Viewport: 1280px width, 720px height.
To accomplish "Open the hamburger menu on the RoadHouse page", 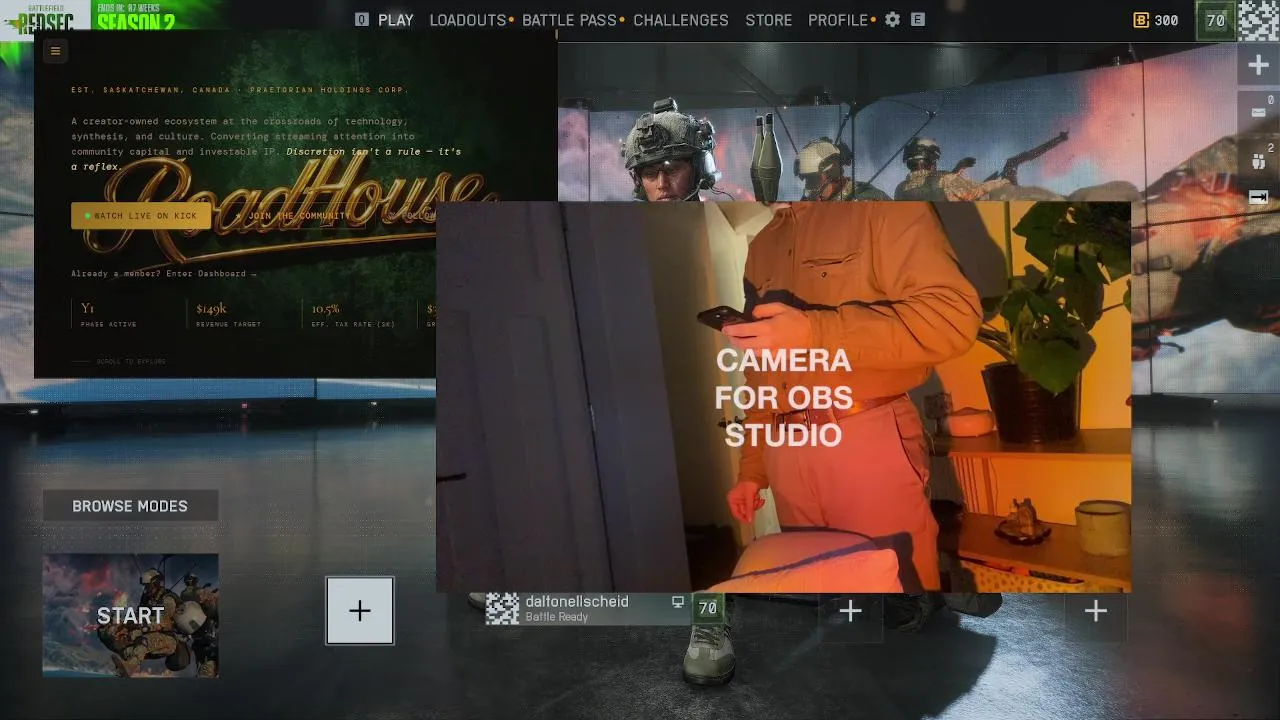I will coord(55,51).
